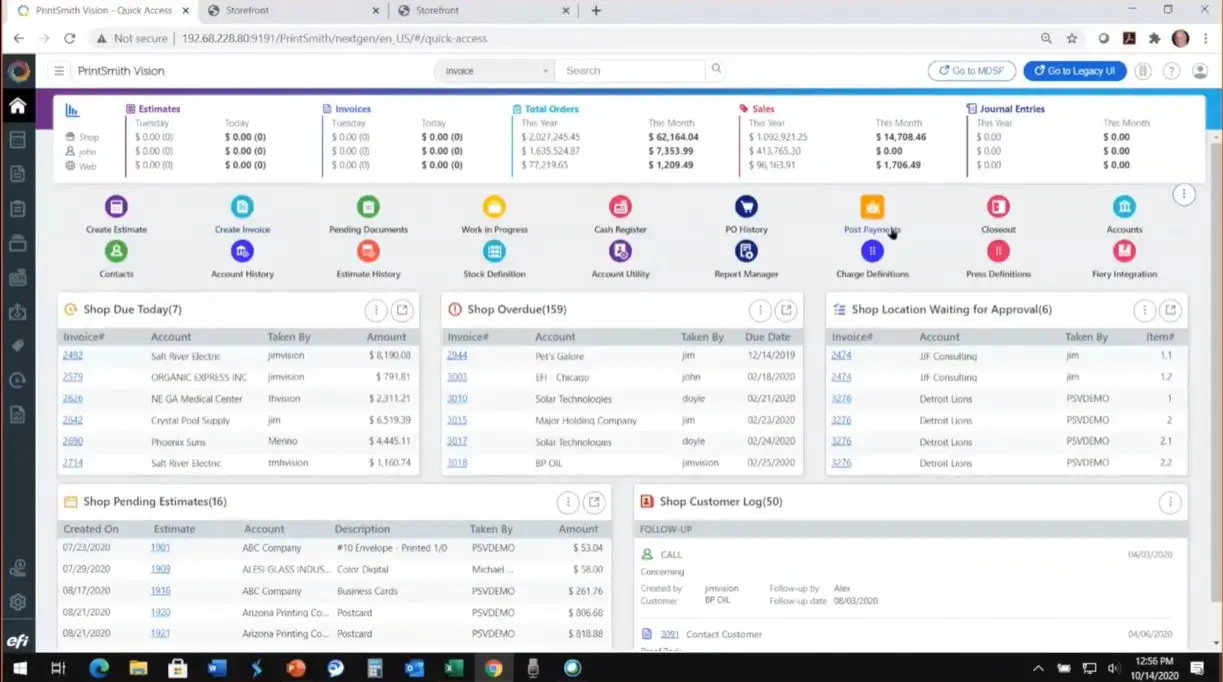Open Shop Due Today options menu
Screen dimensions: 1223x682
point(376,310)
